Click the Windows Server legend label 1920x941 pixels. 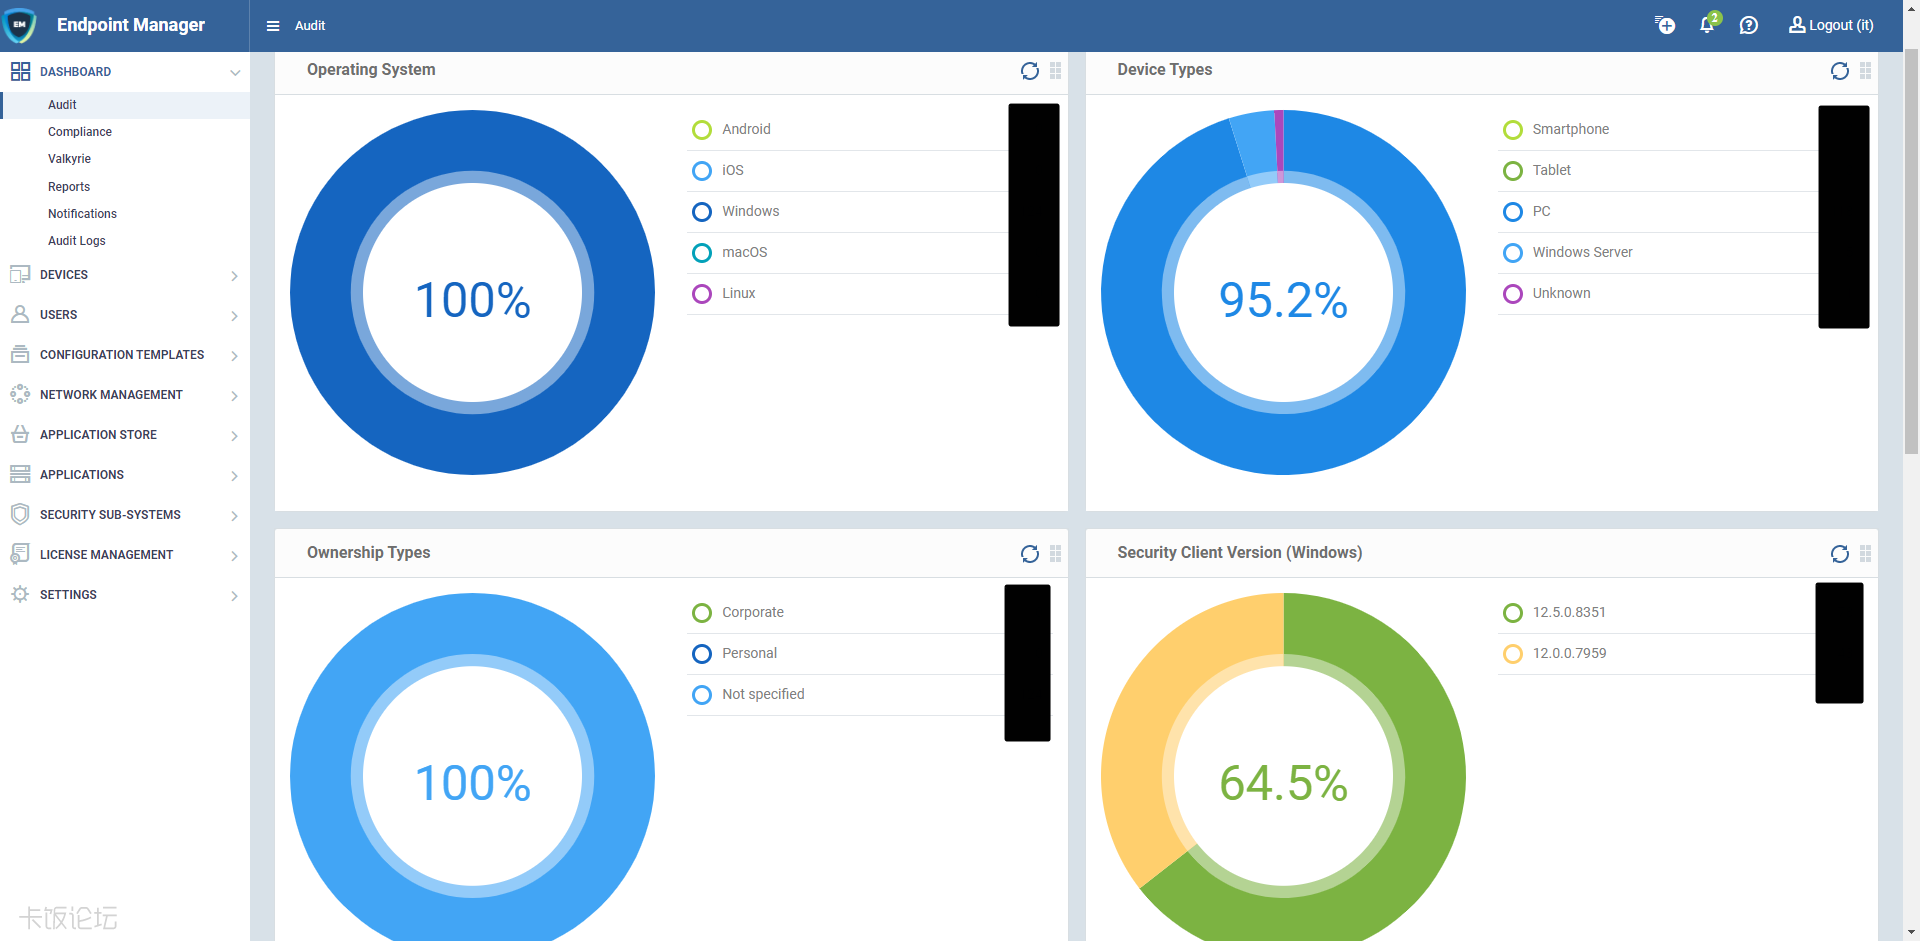click(x=1582, y=253)
